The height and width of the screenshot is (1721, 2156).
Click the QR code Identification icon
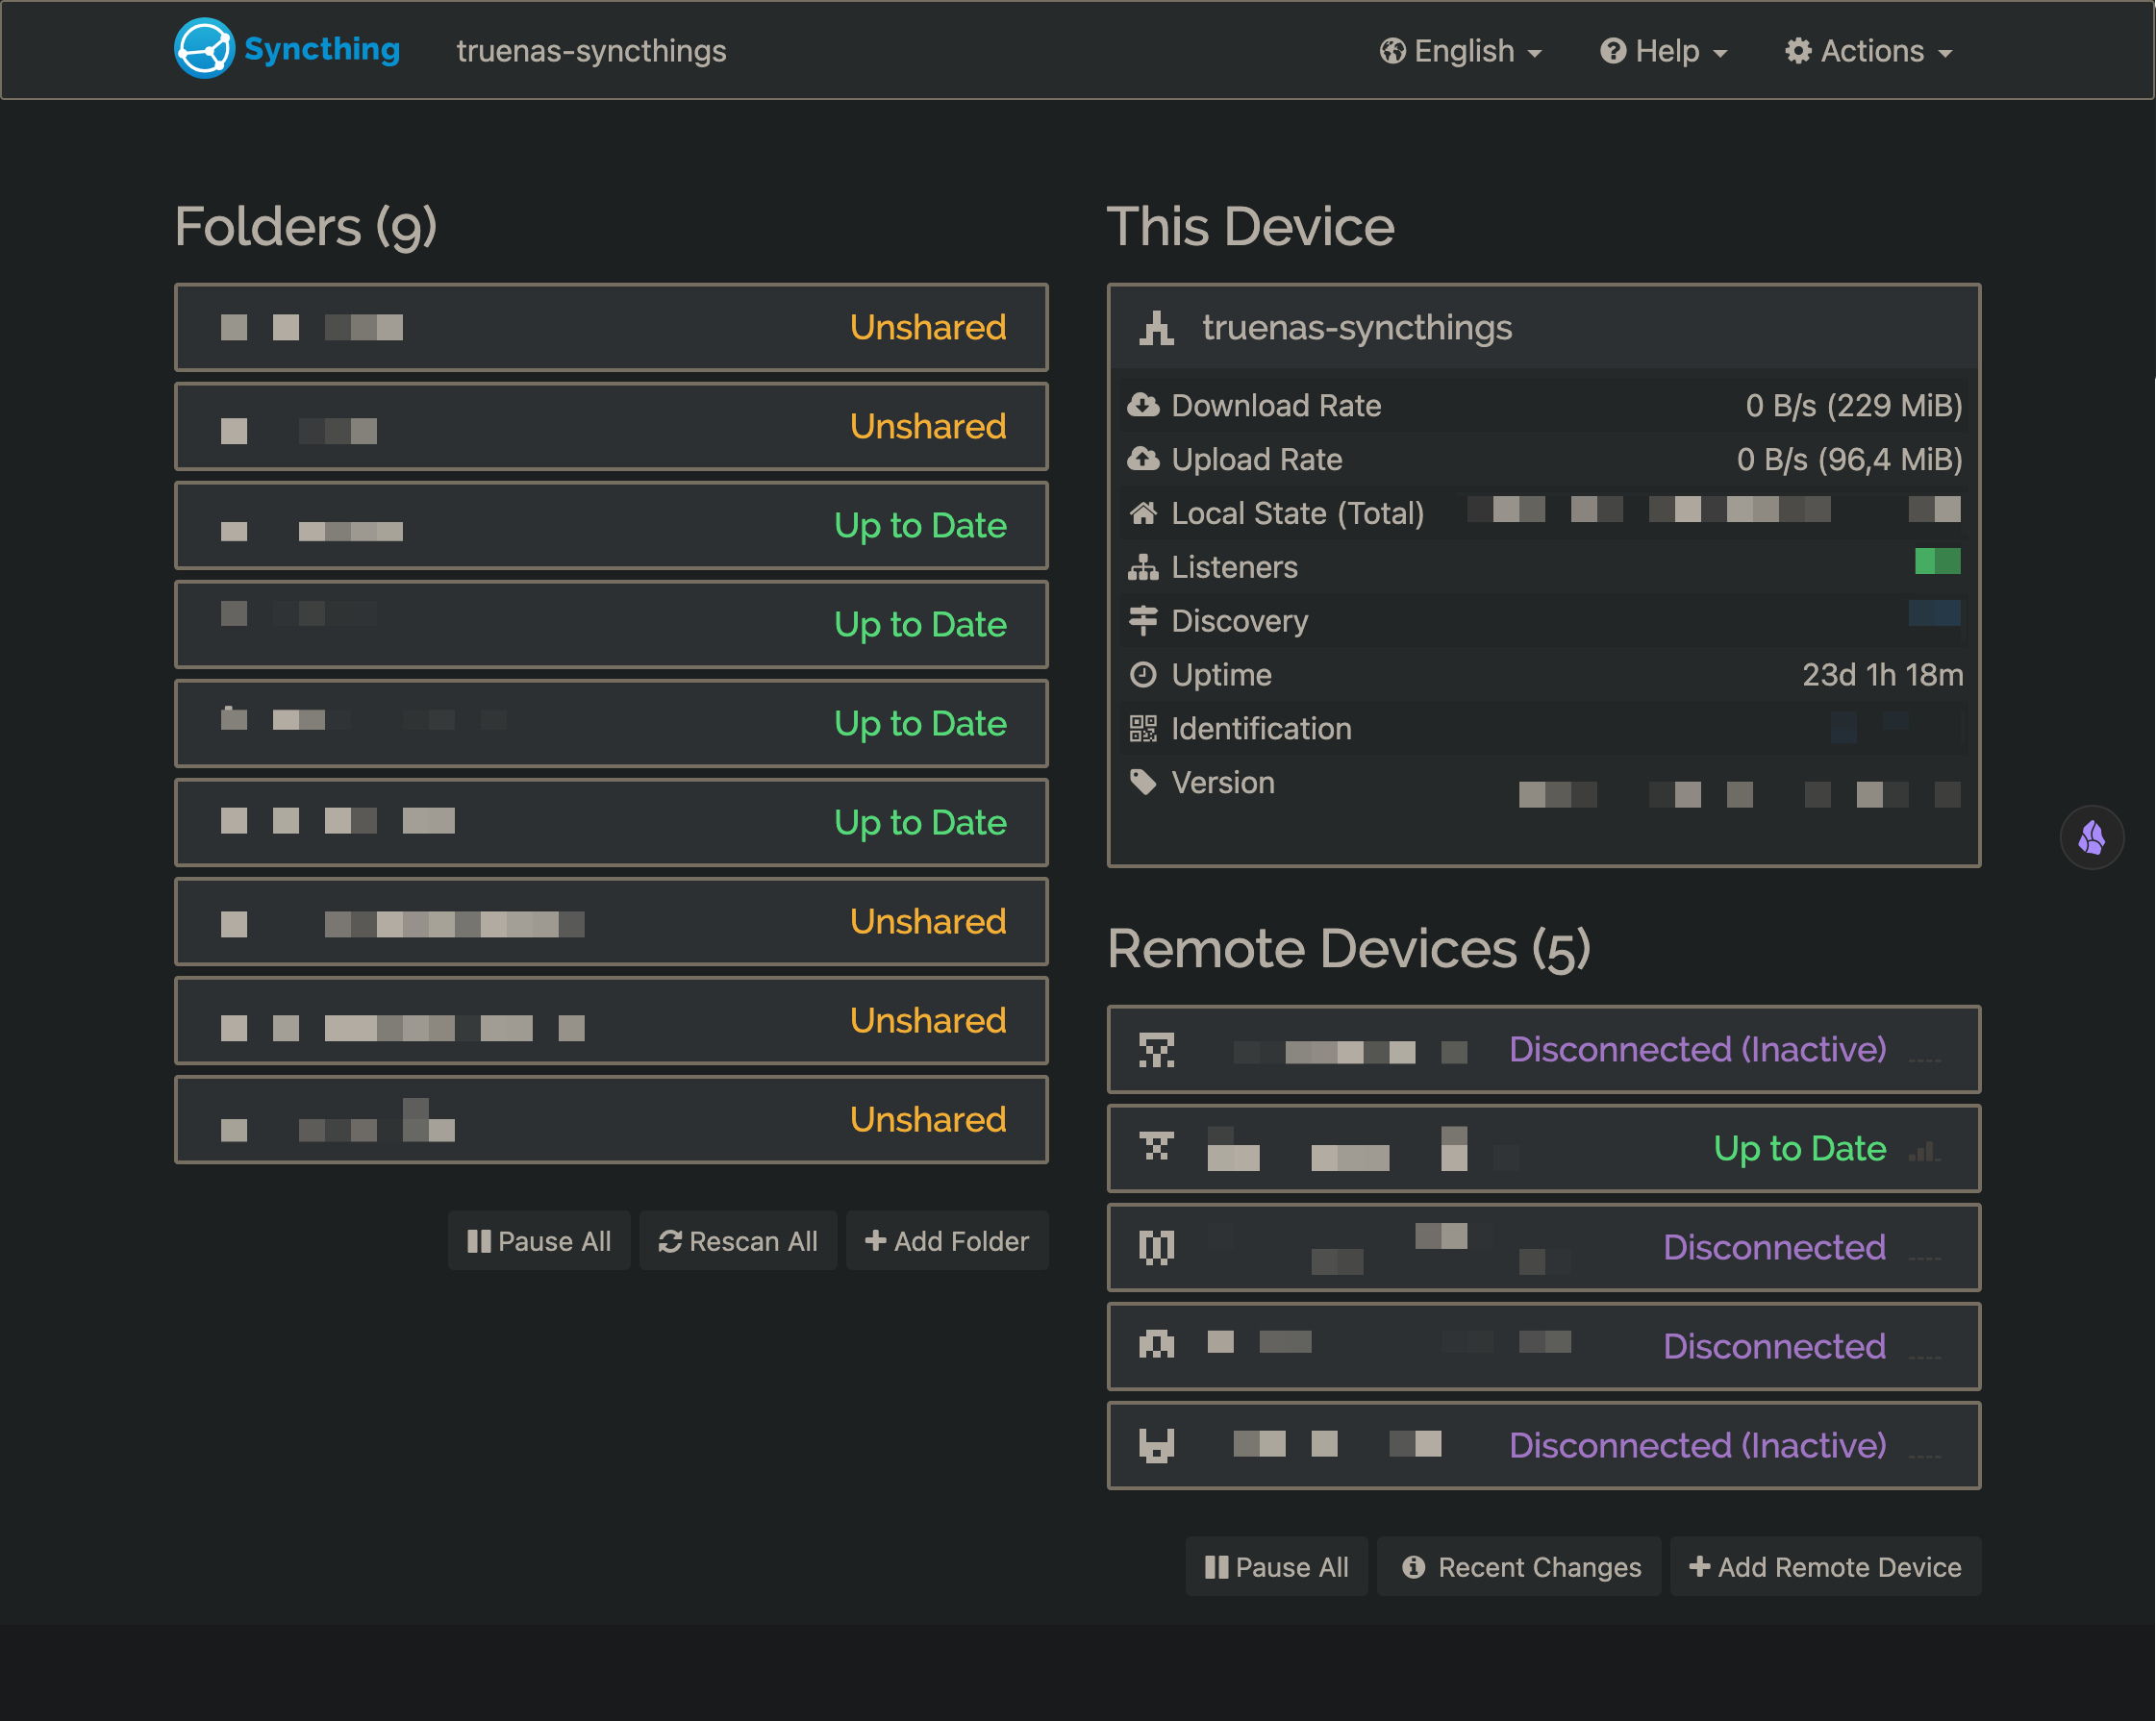click(1143, 728)
